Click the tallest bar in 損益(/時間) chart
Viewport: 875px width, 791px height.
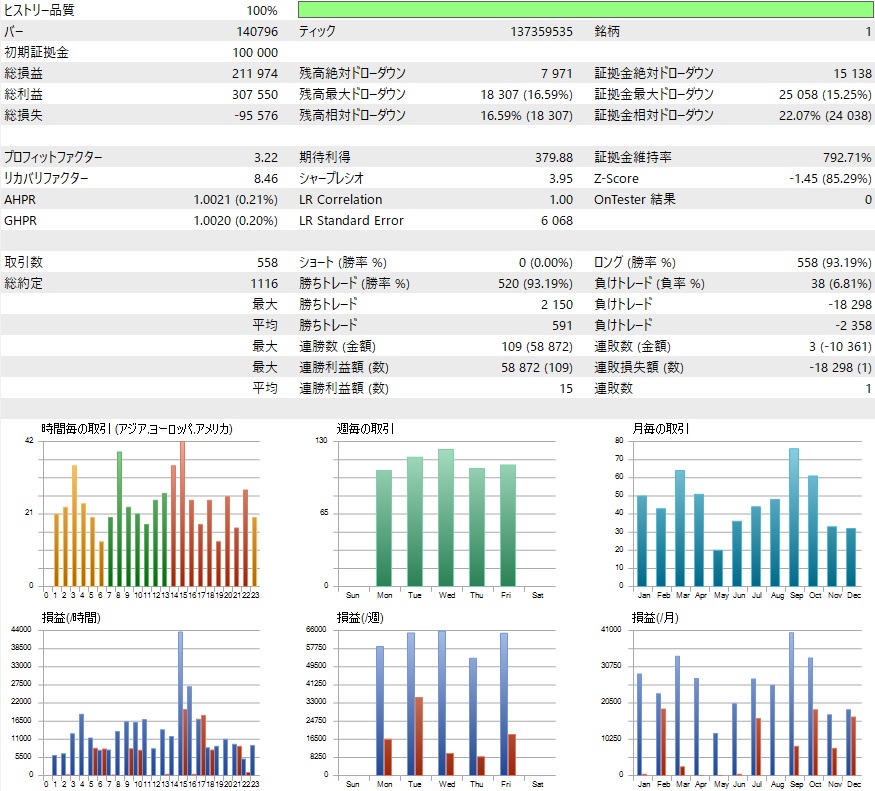(180, 700)
